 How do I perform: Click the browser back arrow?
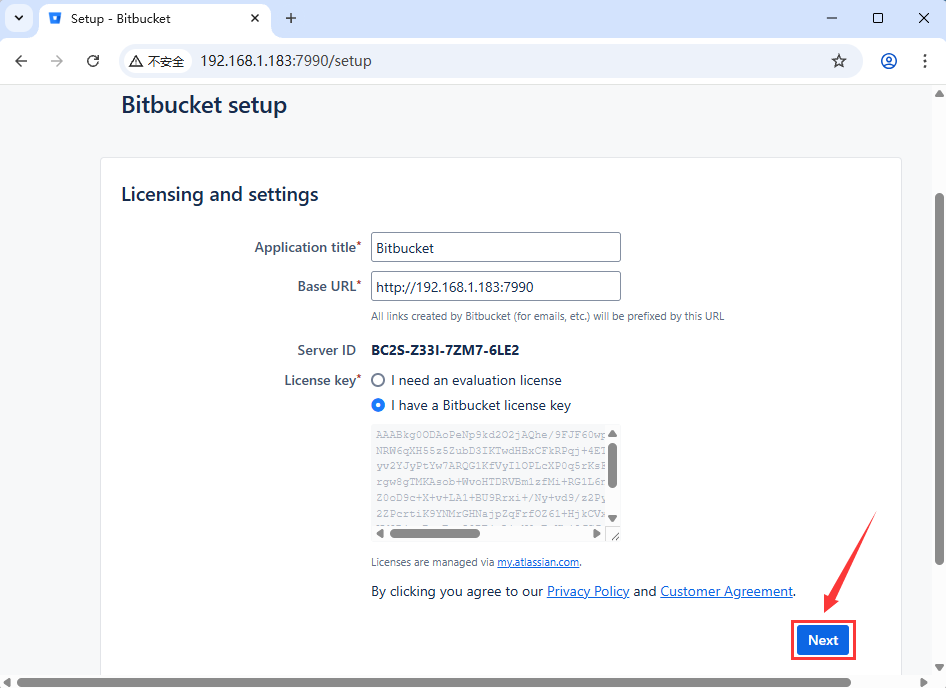[21, 61]
